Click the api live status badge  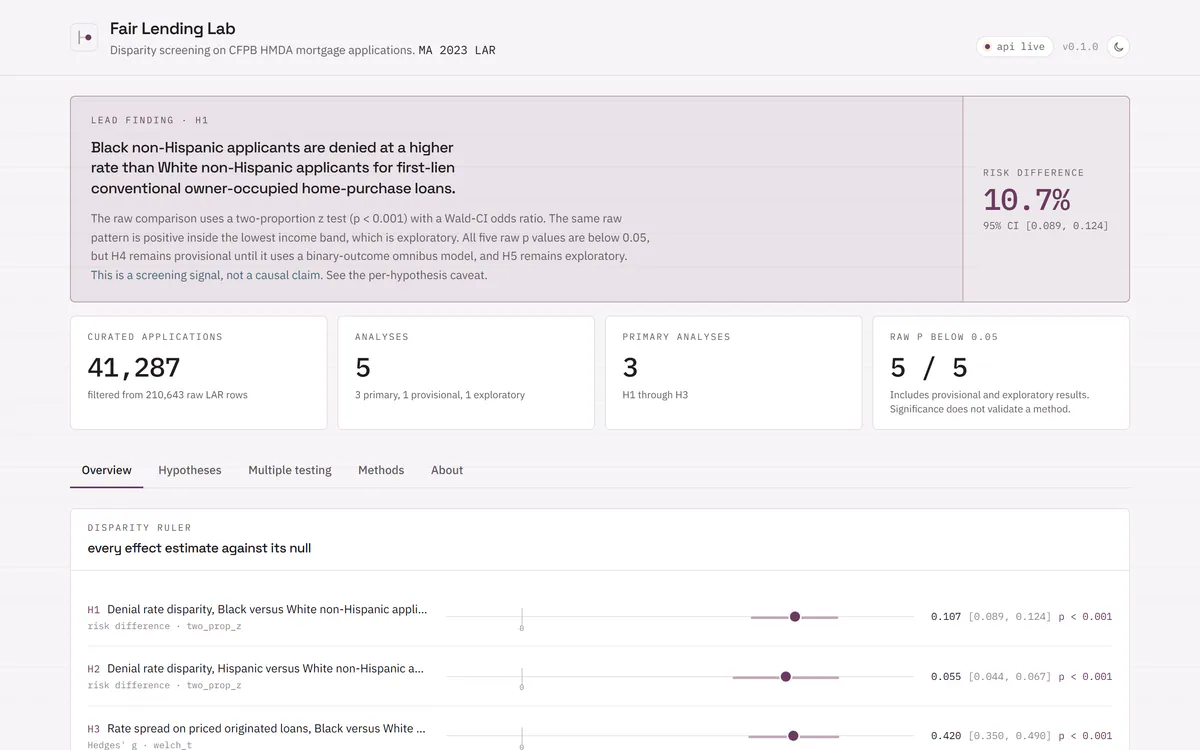(1014, 47)
